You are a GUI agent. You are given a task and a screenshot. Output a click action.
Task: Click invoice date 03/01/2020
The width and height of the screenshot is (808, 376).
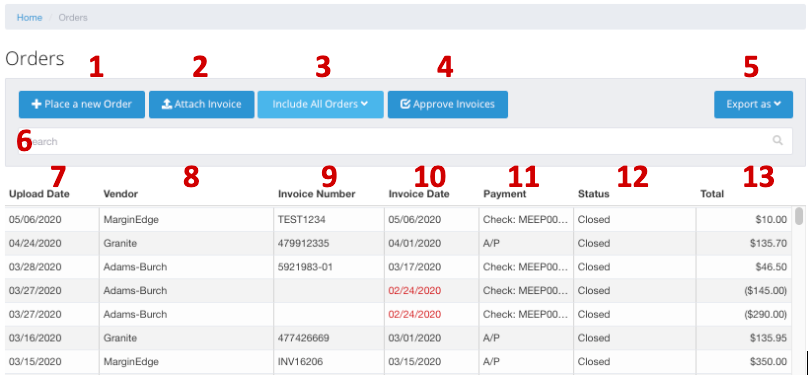coord(415,338)
